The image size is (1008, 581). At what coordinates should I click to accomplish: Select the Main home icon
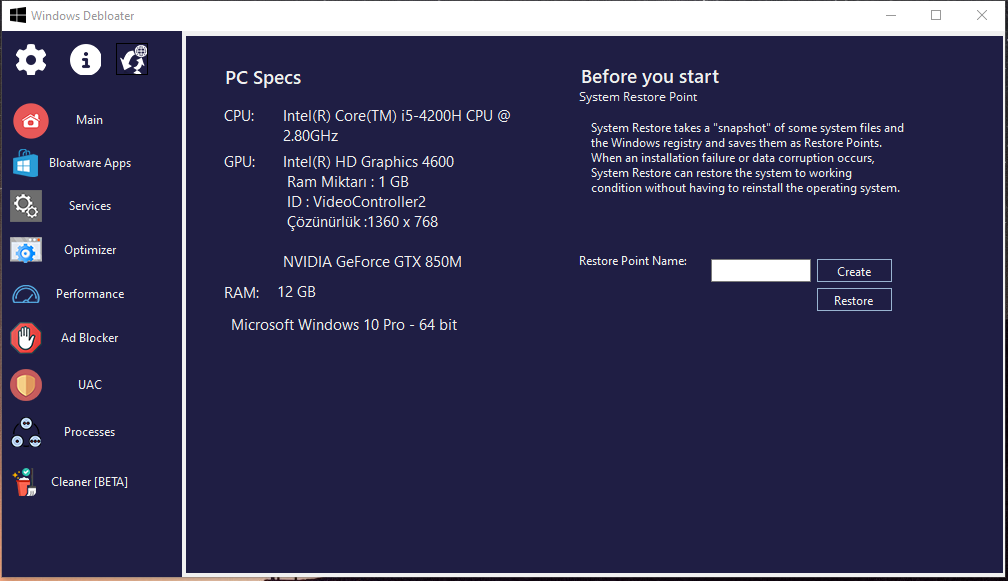point(31,119)
